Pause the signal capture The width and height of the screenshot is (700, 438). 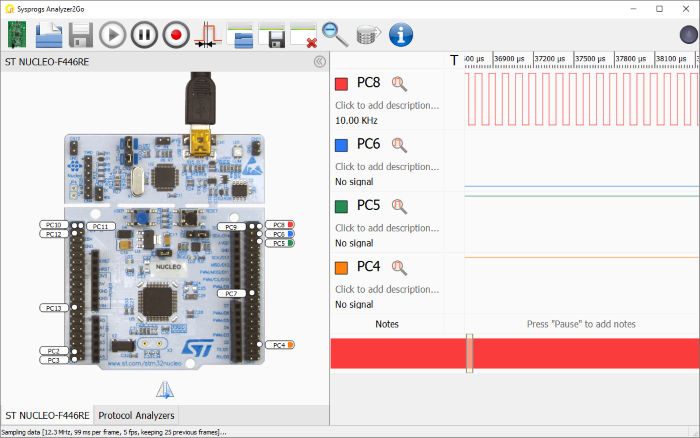(x=144, y=34)
